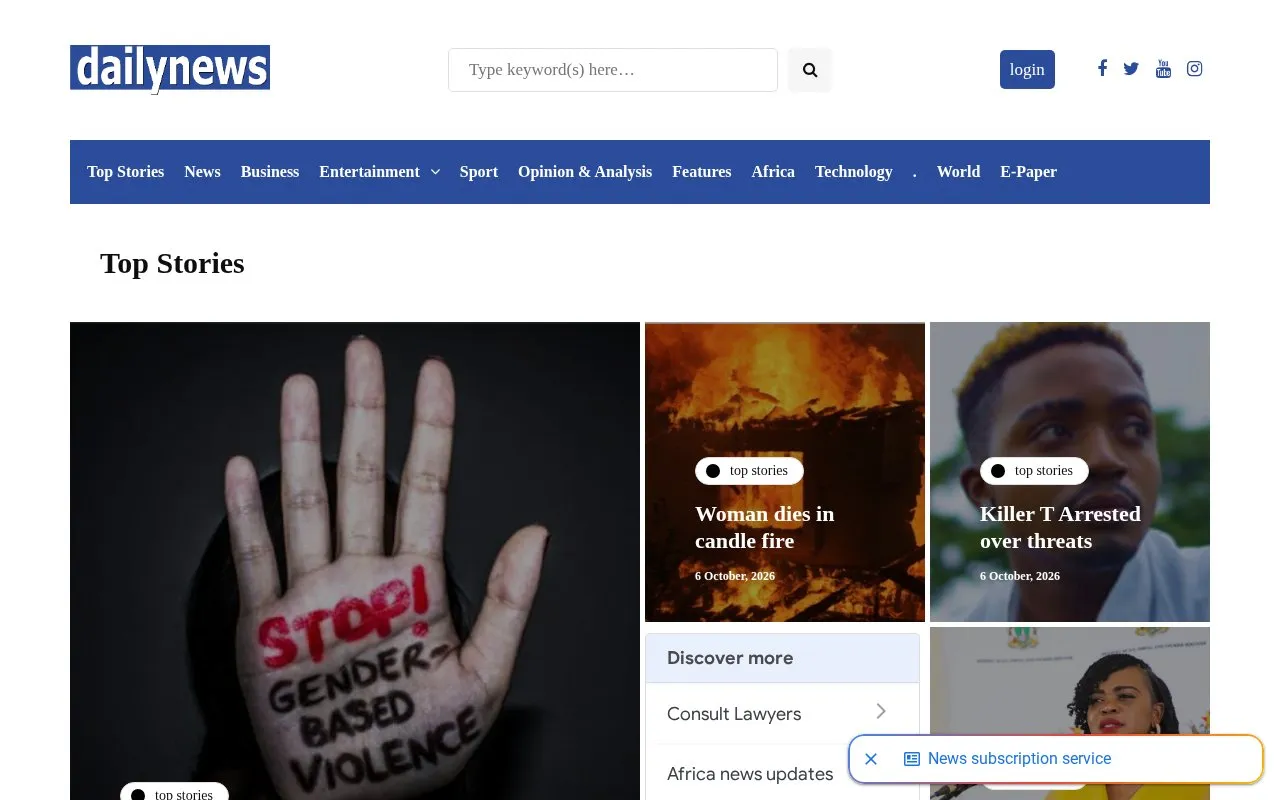1280x800 pixels.
Task: Select the Business menu item
Action: (270, 172)
